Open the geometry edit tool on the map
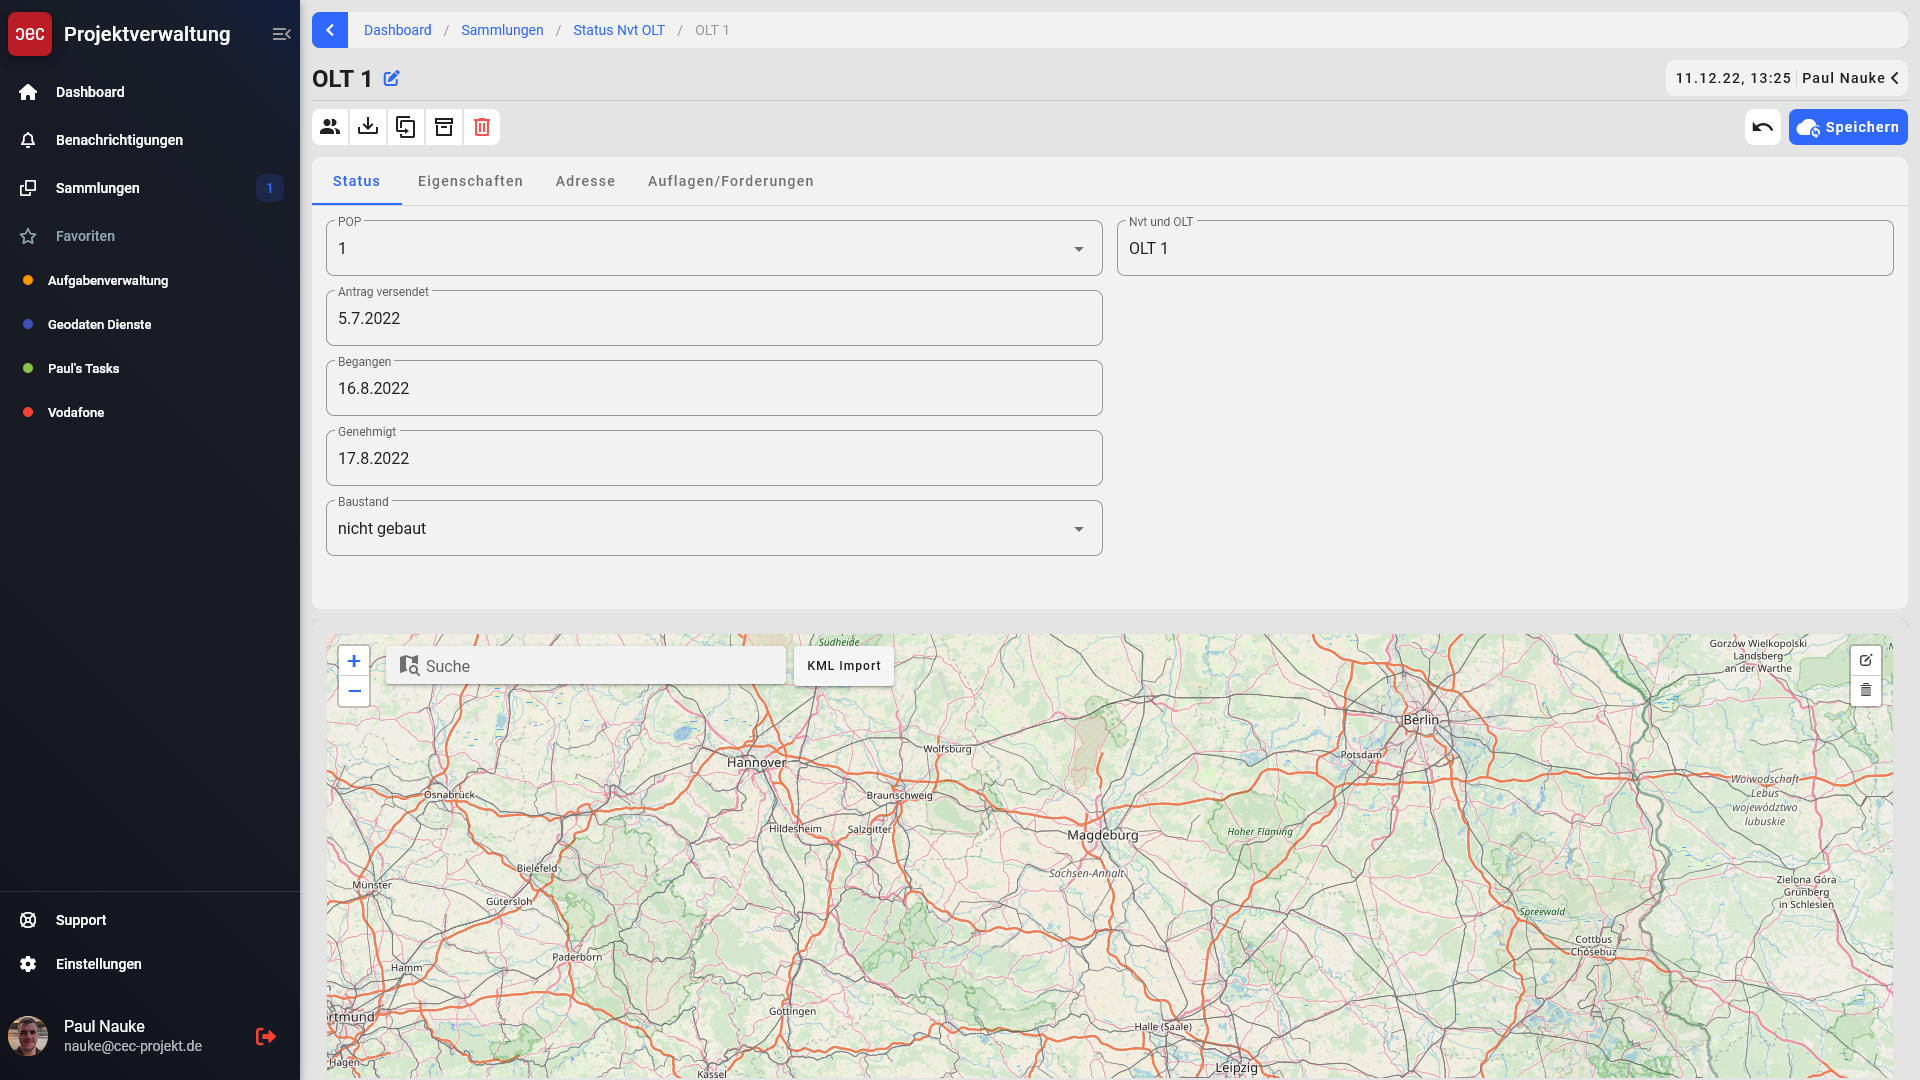1920x1080 pixels. click(x=1866, y=660)
